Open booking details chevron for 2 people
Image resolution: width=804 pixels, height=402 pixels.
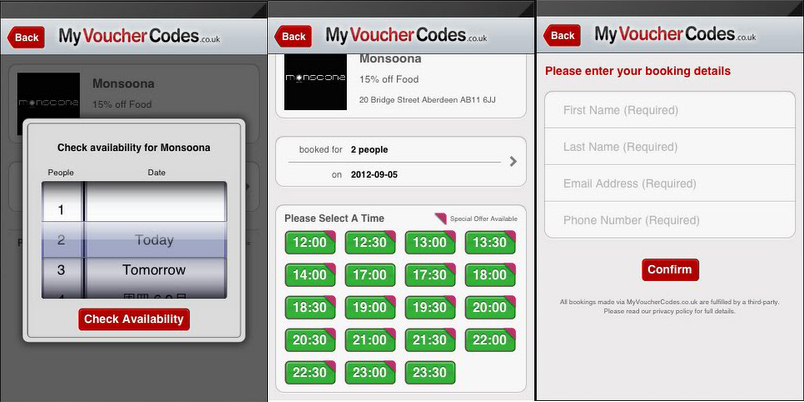tap(513, 162)
